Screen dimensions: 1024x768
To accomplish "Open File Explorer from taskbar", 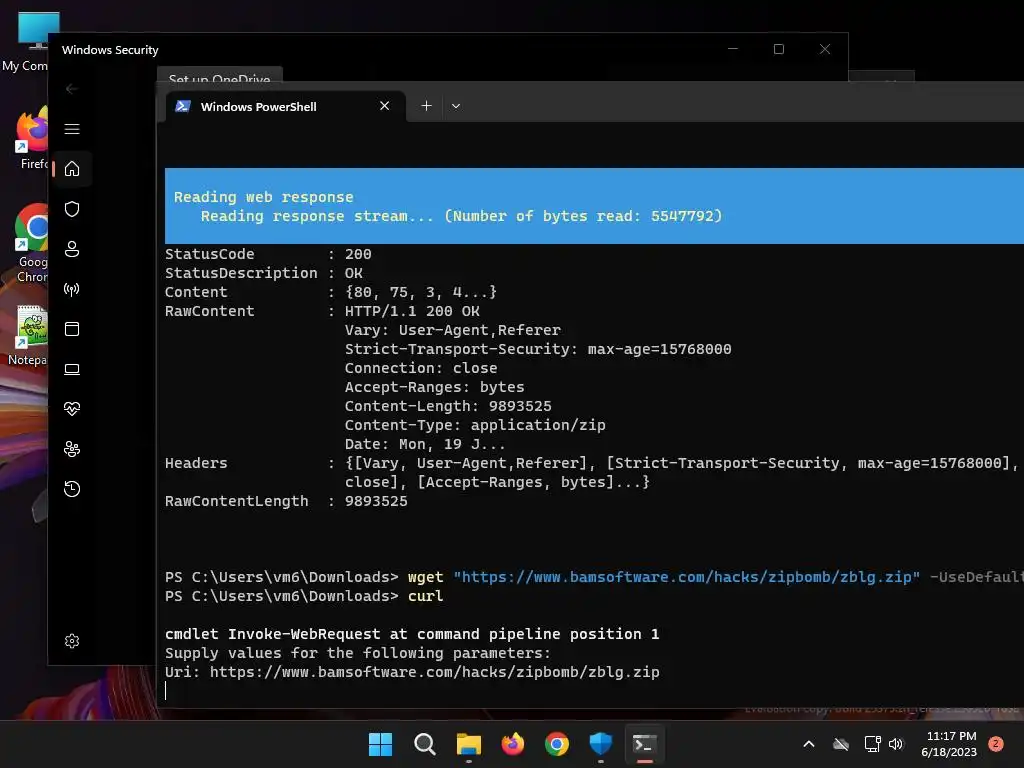I will [468, 744].
